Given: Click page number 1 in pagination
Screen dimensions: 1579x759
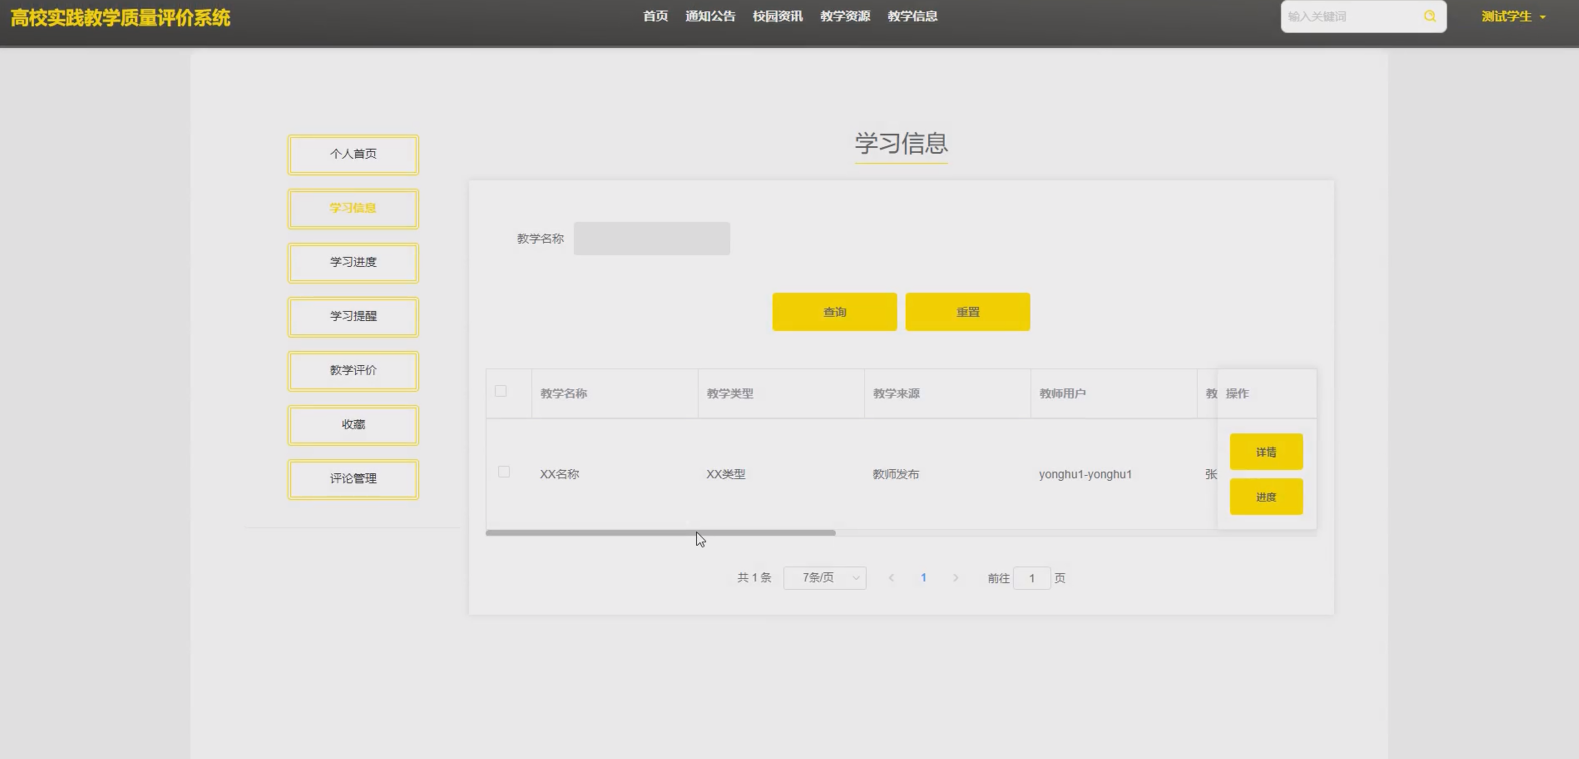Looking at the screenshot, I should coord(923,578).
